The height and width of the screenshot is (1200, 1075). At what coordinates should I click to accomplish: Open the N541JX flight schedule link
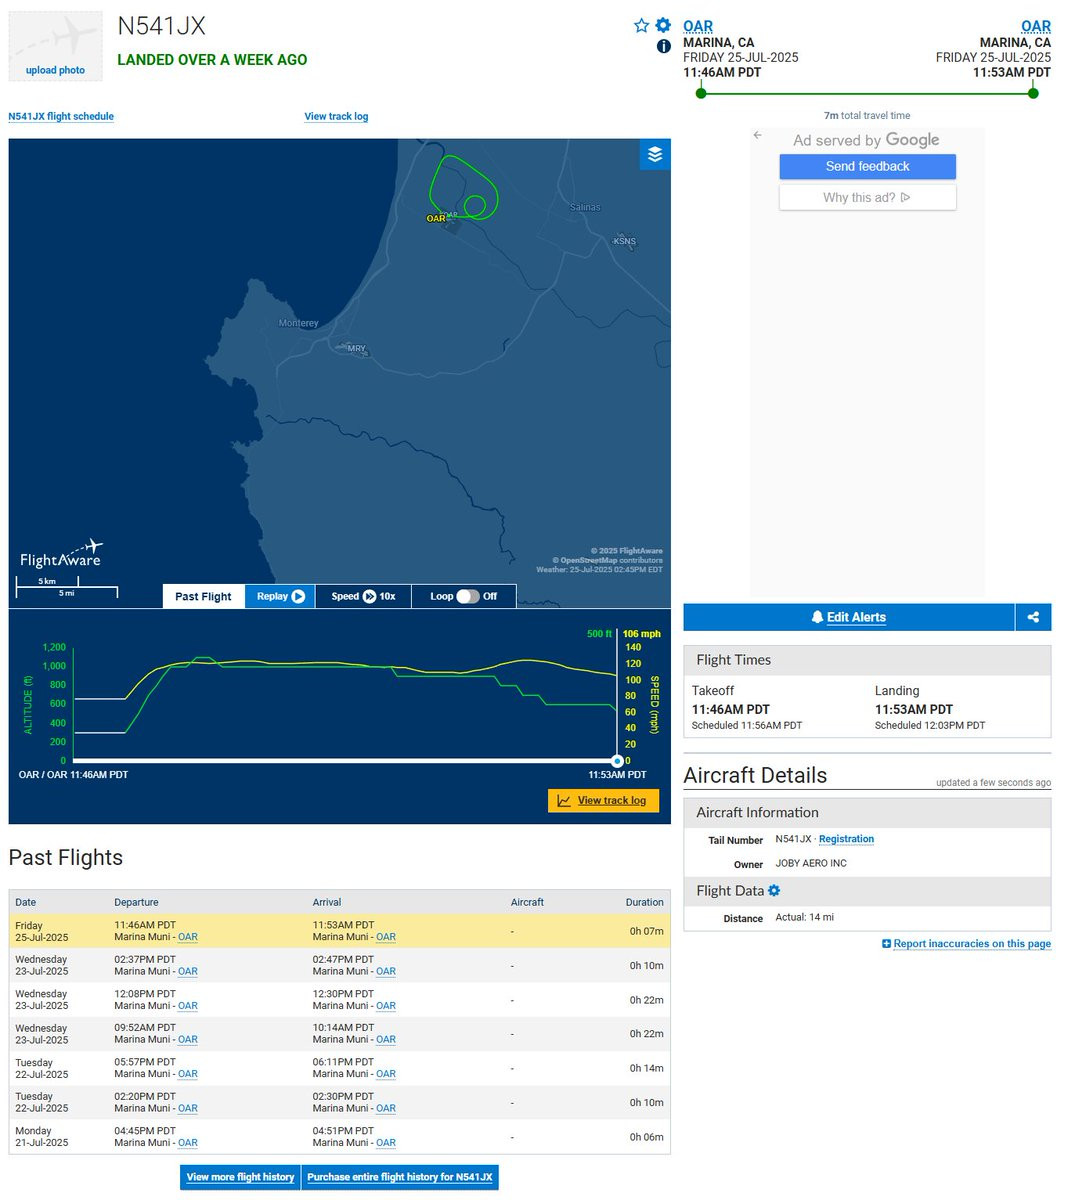(61, 116)
